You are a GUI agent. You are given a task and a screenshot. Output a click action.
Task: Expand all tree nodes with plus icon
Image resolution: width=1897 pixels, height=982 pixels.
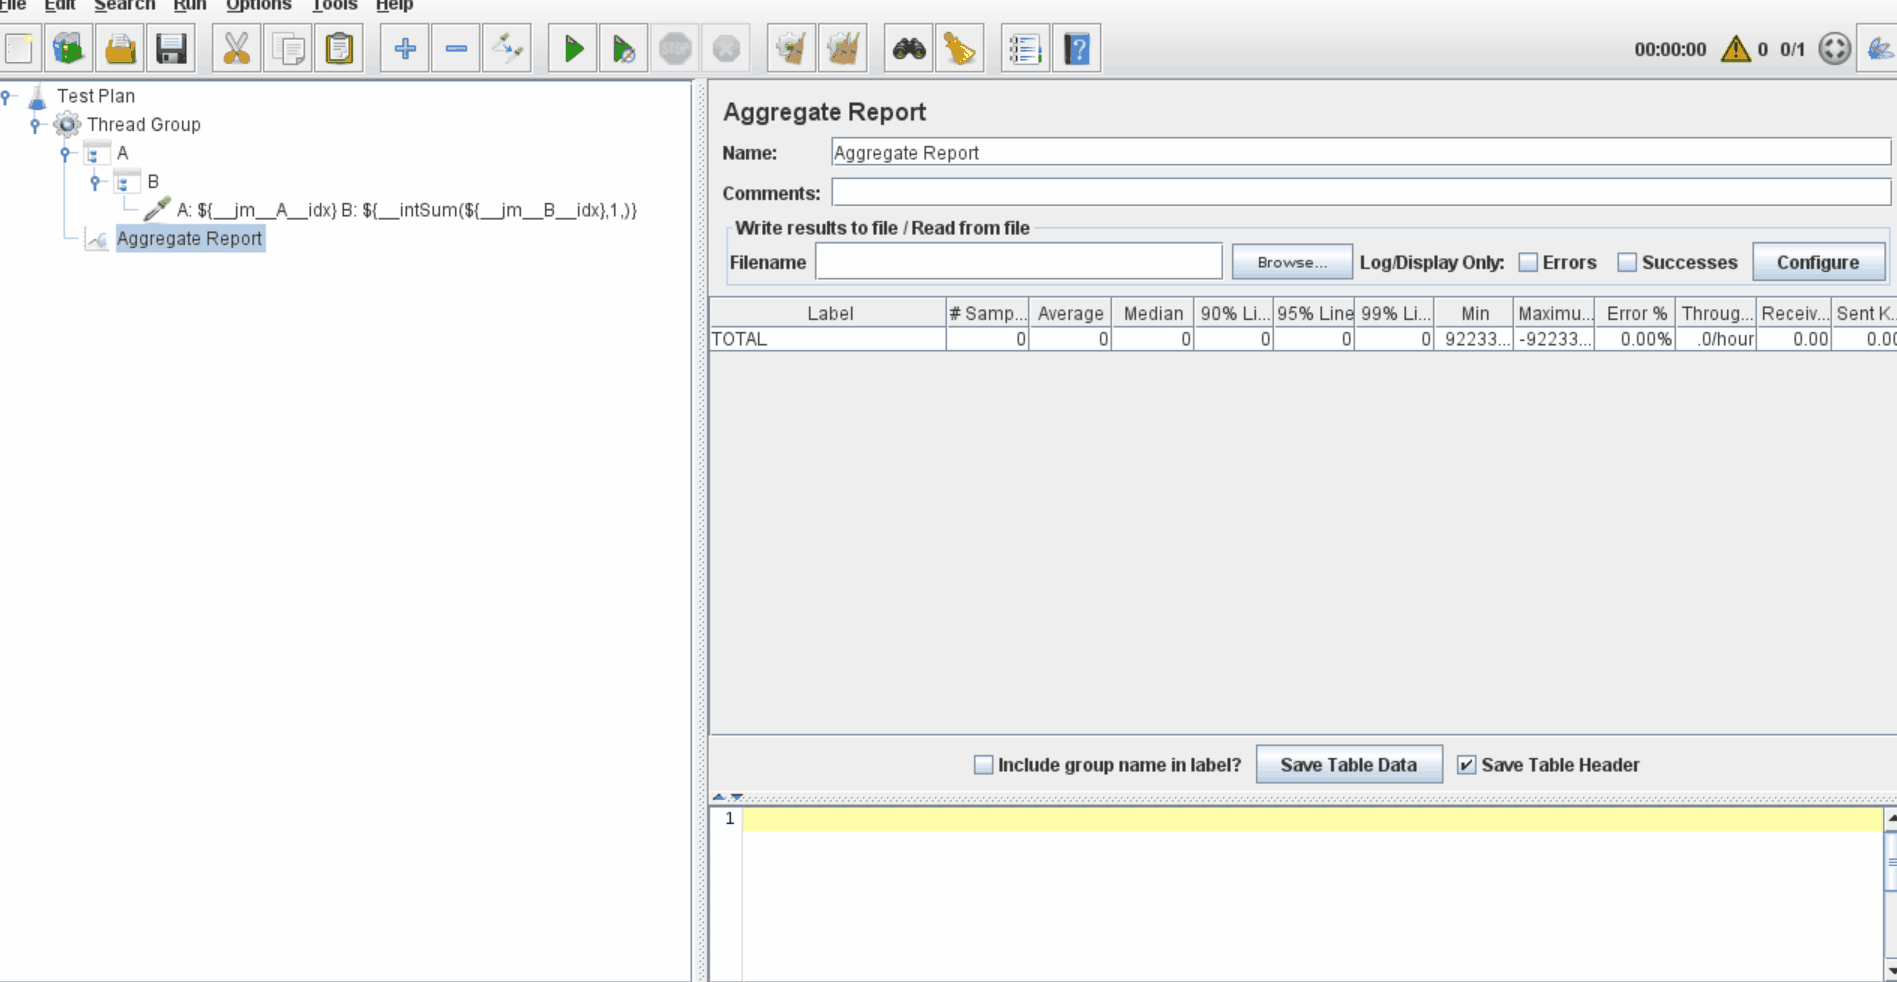(405, 47)
